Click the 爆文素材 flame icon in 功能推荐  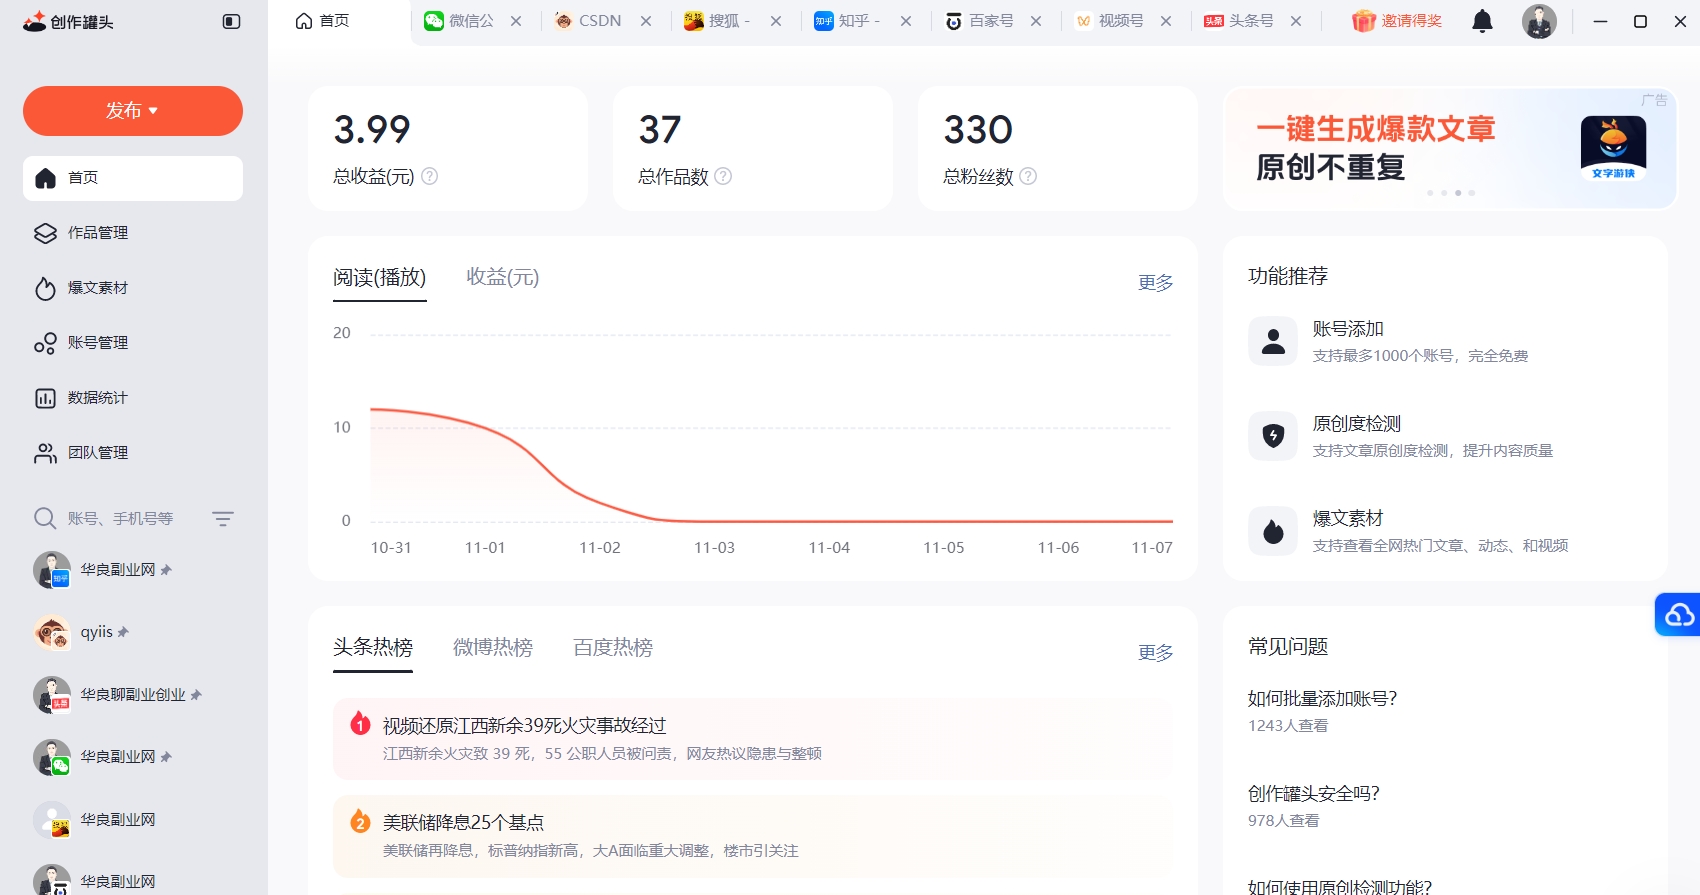point(1273,531)
